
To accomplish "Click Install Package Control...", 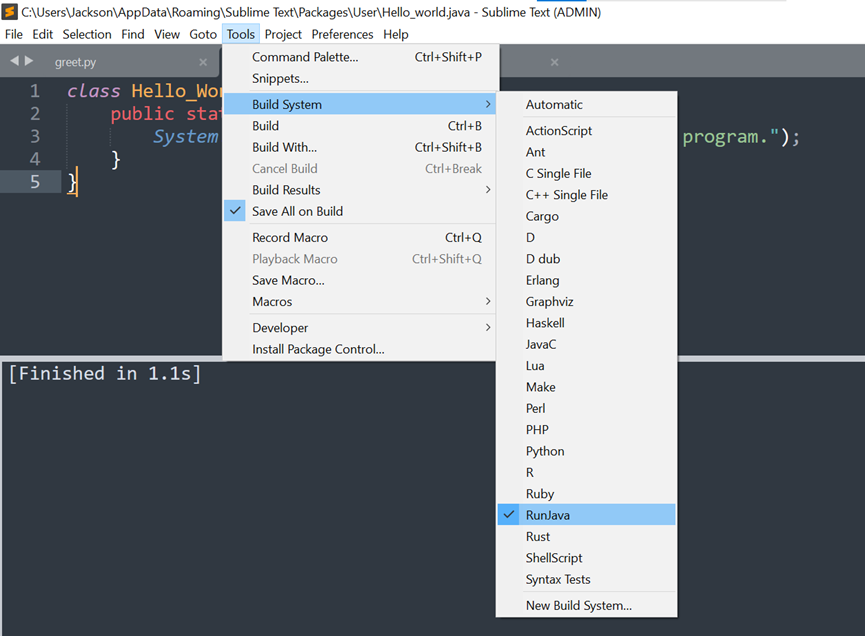I will 359,349.
